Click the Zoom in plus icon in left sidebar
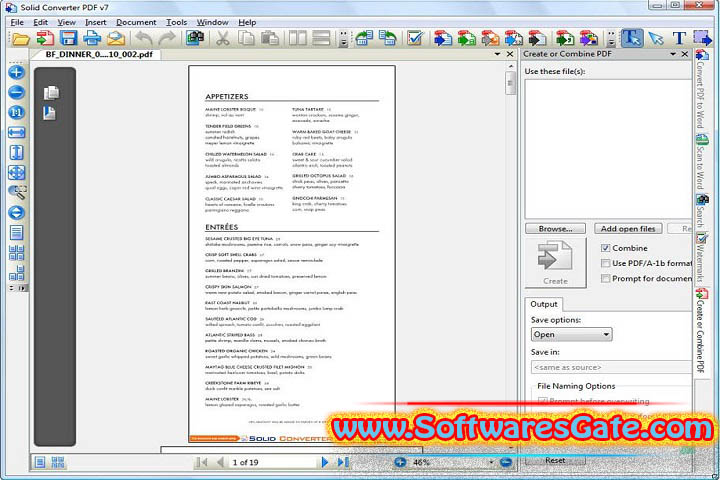Image resolution: width=720 pixels, height=480 pixels. pos(17,73)
